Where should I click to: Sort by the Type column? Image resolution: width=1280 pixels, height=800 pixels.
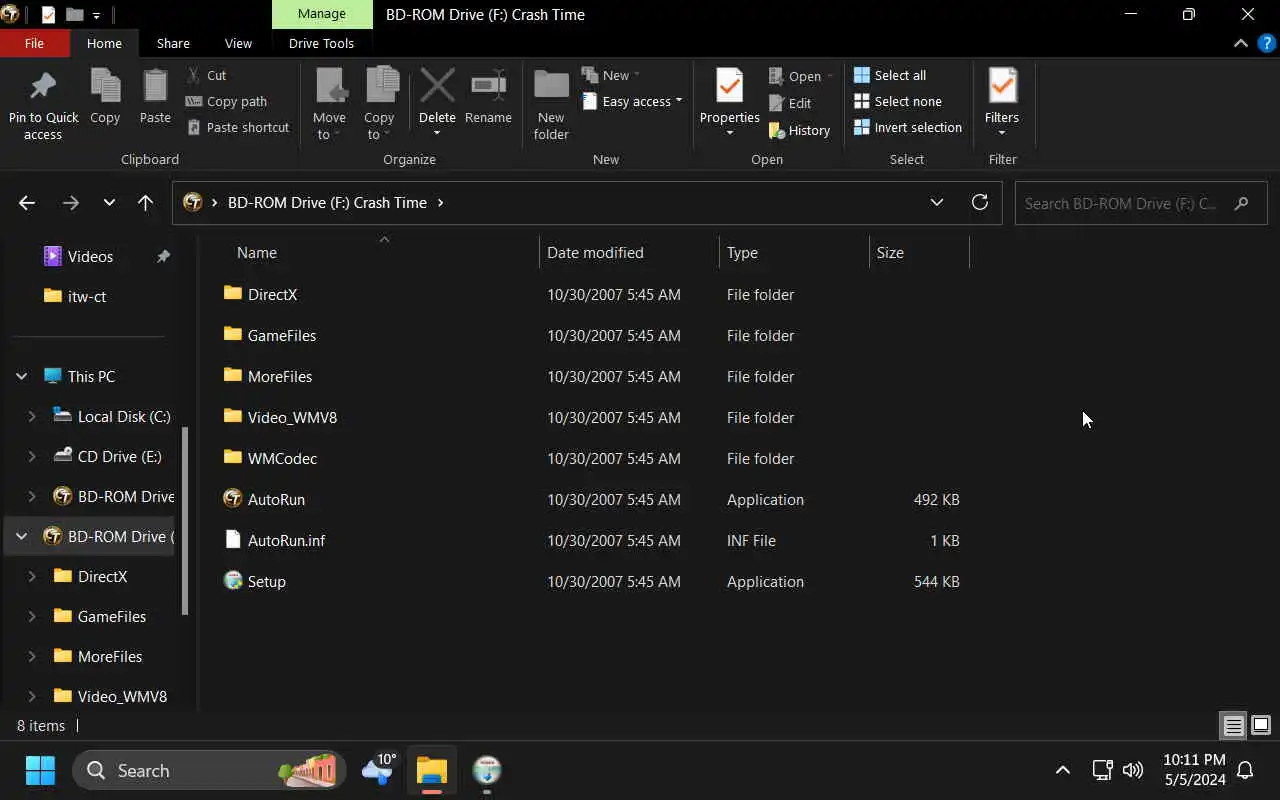[794, 252]
